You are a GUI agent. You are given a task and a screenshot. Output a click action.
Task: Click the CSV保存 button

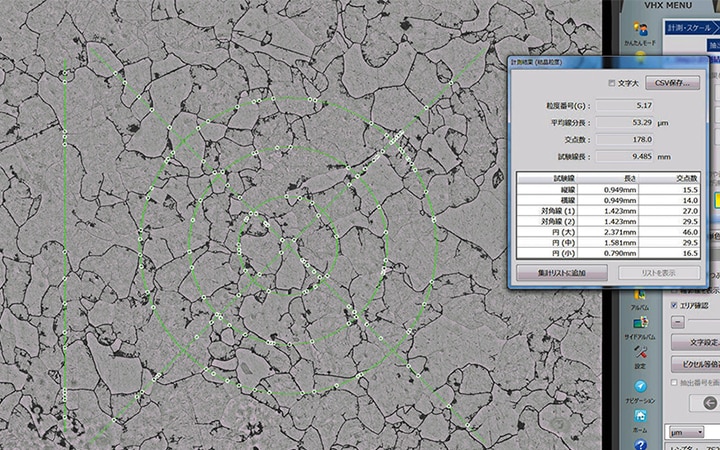(671, 83)
